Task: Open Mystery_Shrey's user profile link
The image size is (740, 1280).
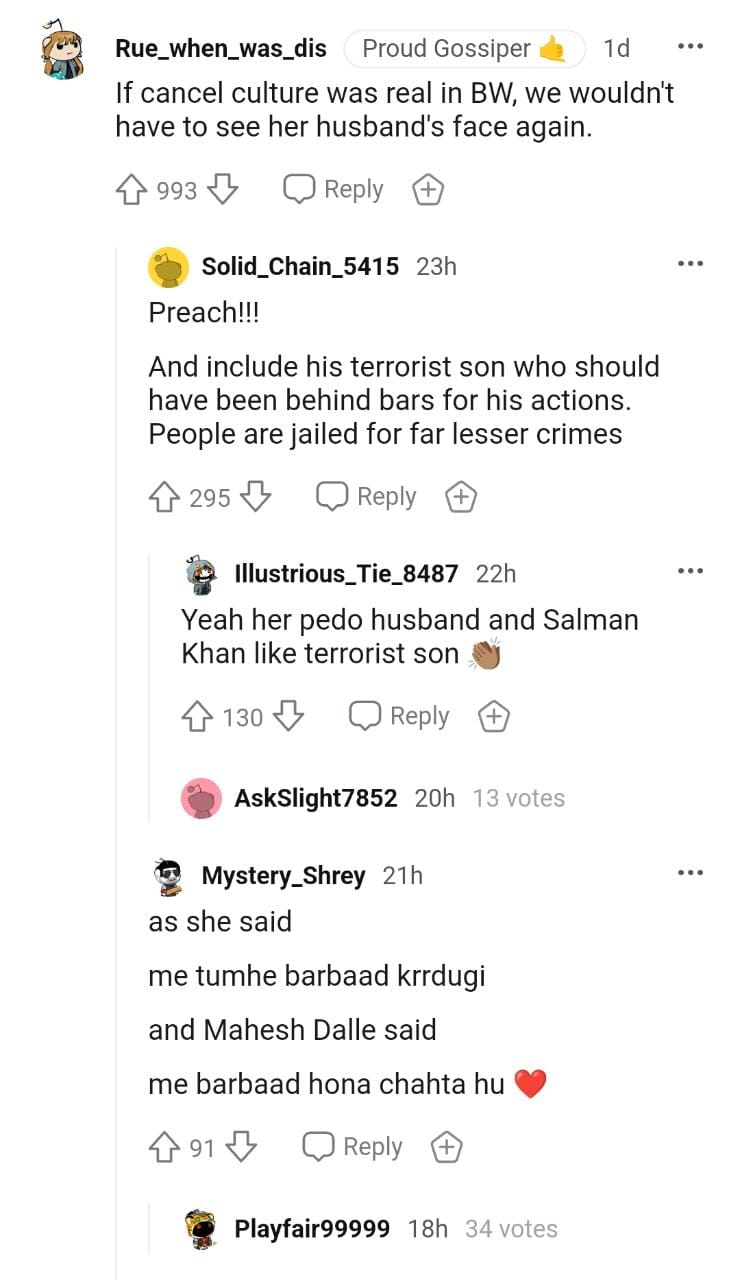Action: coord(283,876)
